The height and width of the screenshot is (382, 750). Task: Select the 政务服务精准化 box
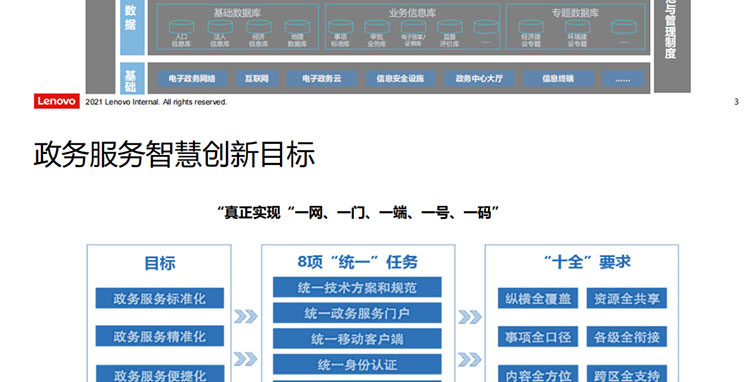point(160,336)
